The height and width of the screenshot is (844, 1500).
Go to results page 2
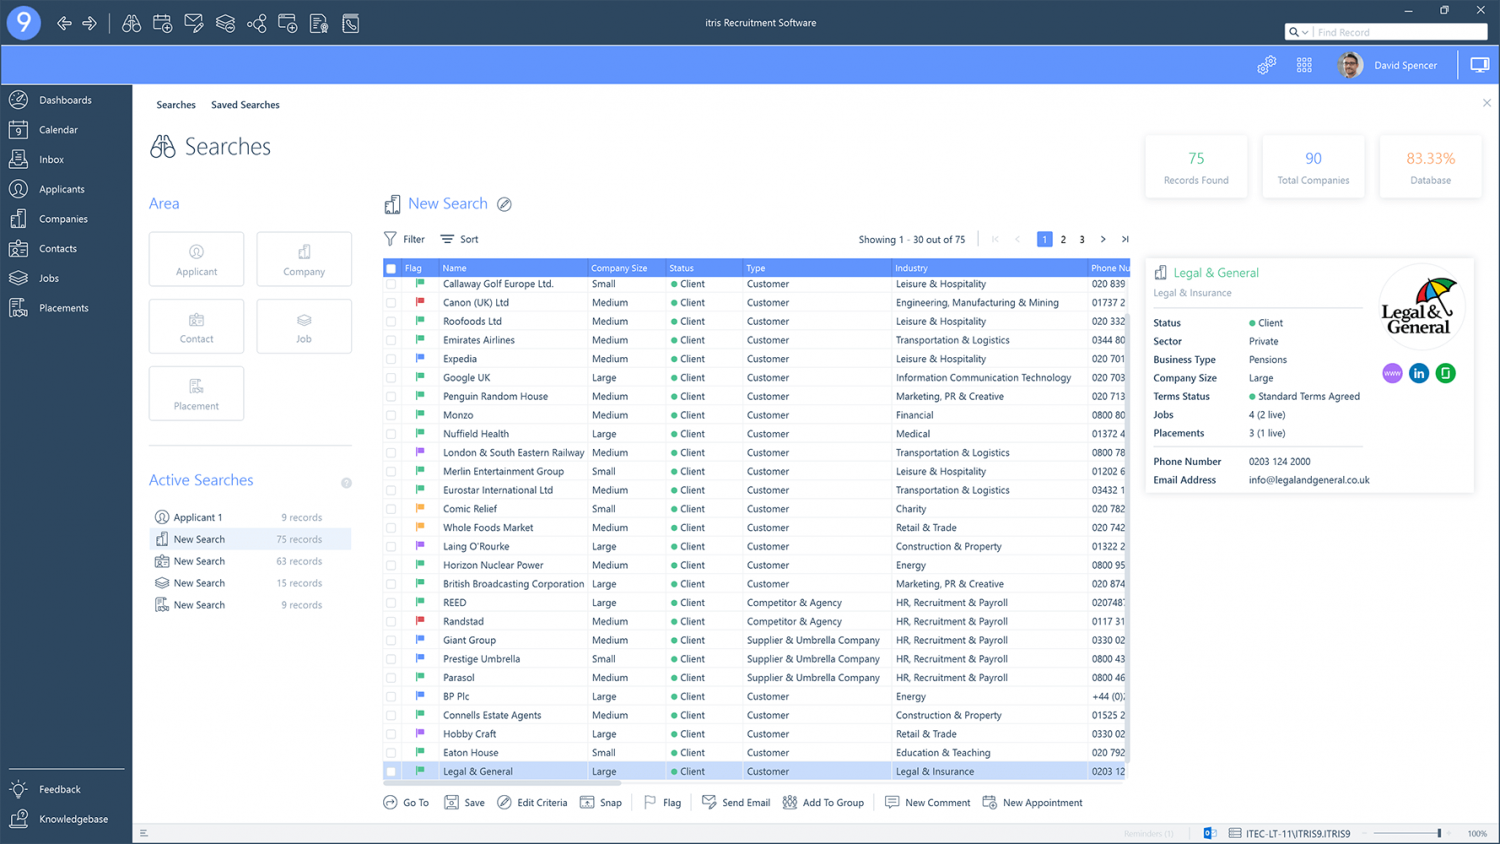point(1063,239)
